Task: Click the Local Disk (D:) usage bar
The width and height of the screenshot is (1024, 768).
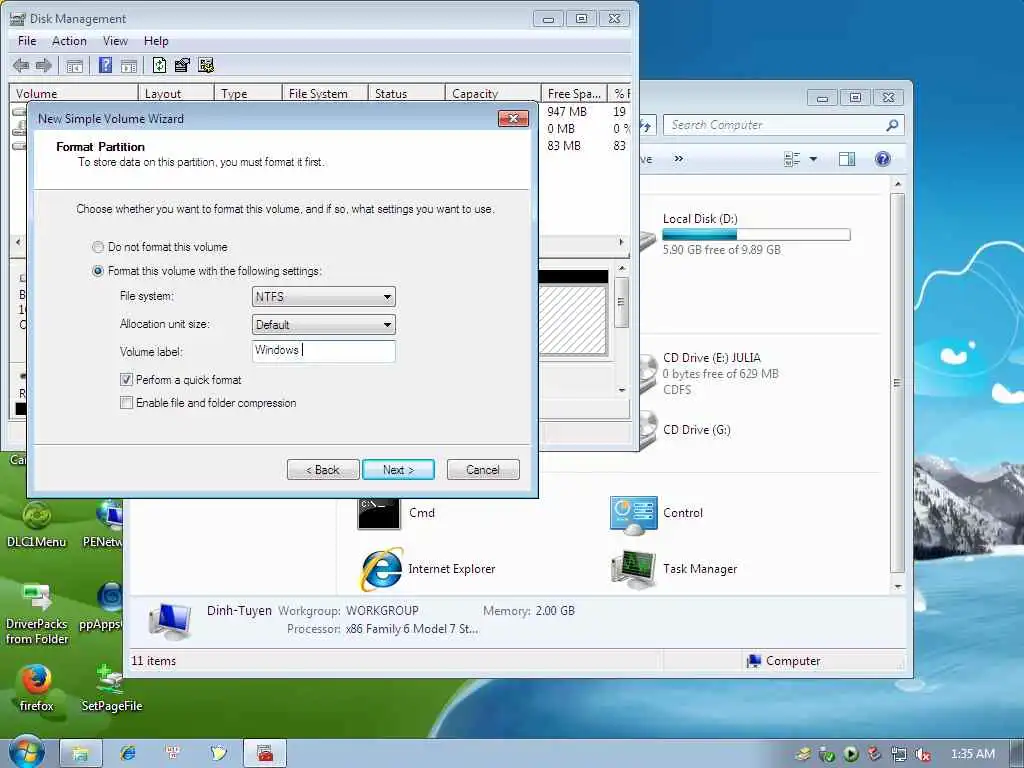Action: tap(756, 235)
